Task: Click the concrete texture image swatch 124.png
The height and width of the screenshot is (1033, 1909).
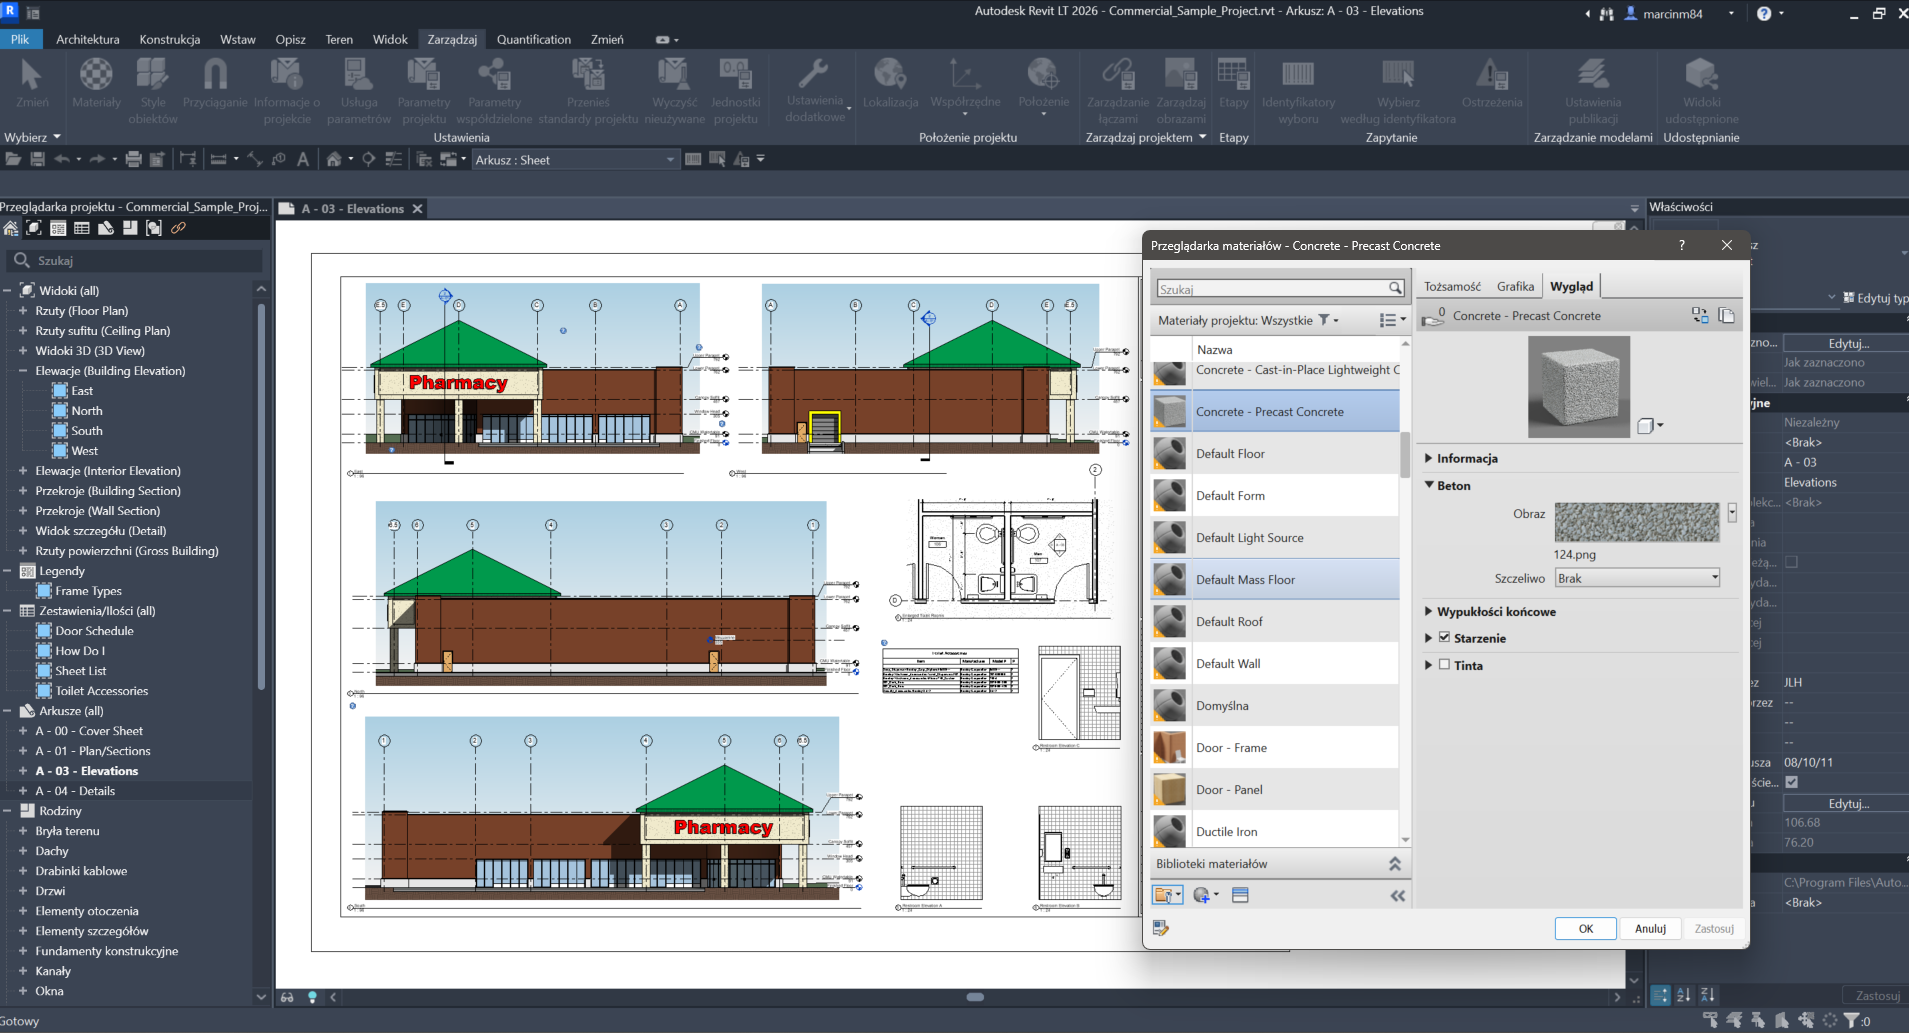Action: click(1636, 522)
